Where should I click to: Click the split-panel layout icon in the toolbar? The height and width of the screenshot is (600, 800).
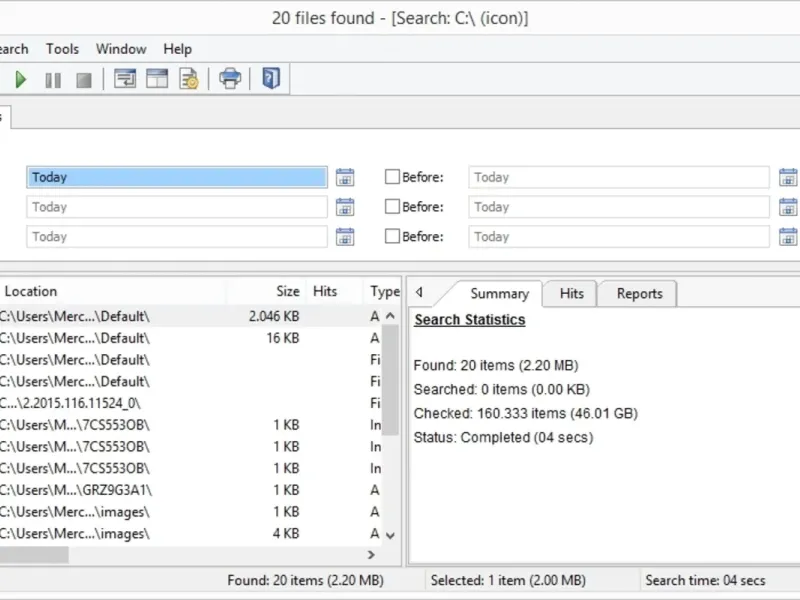(x=157, y=79)
